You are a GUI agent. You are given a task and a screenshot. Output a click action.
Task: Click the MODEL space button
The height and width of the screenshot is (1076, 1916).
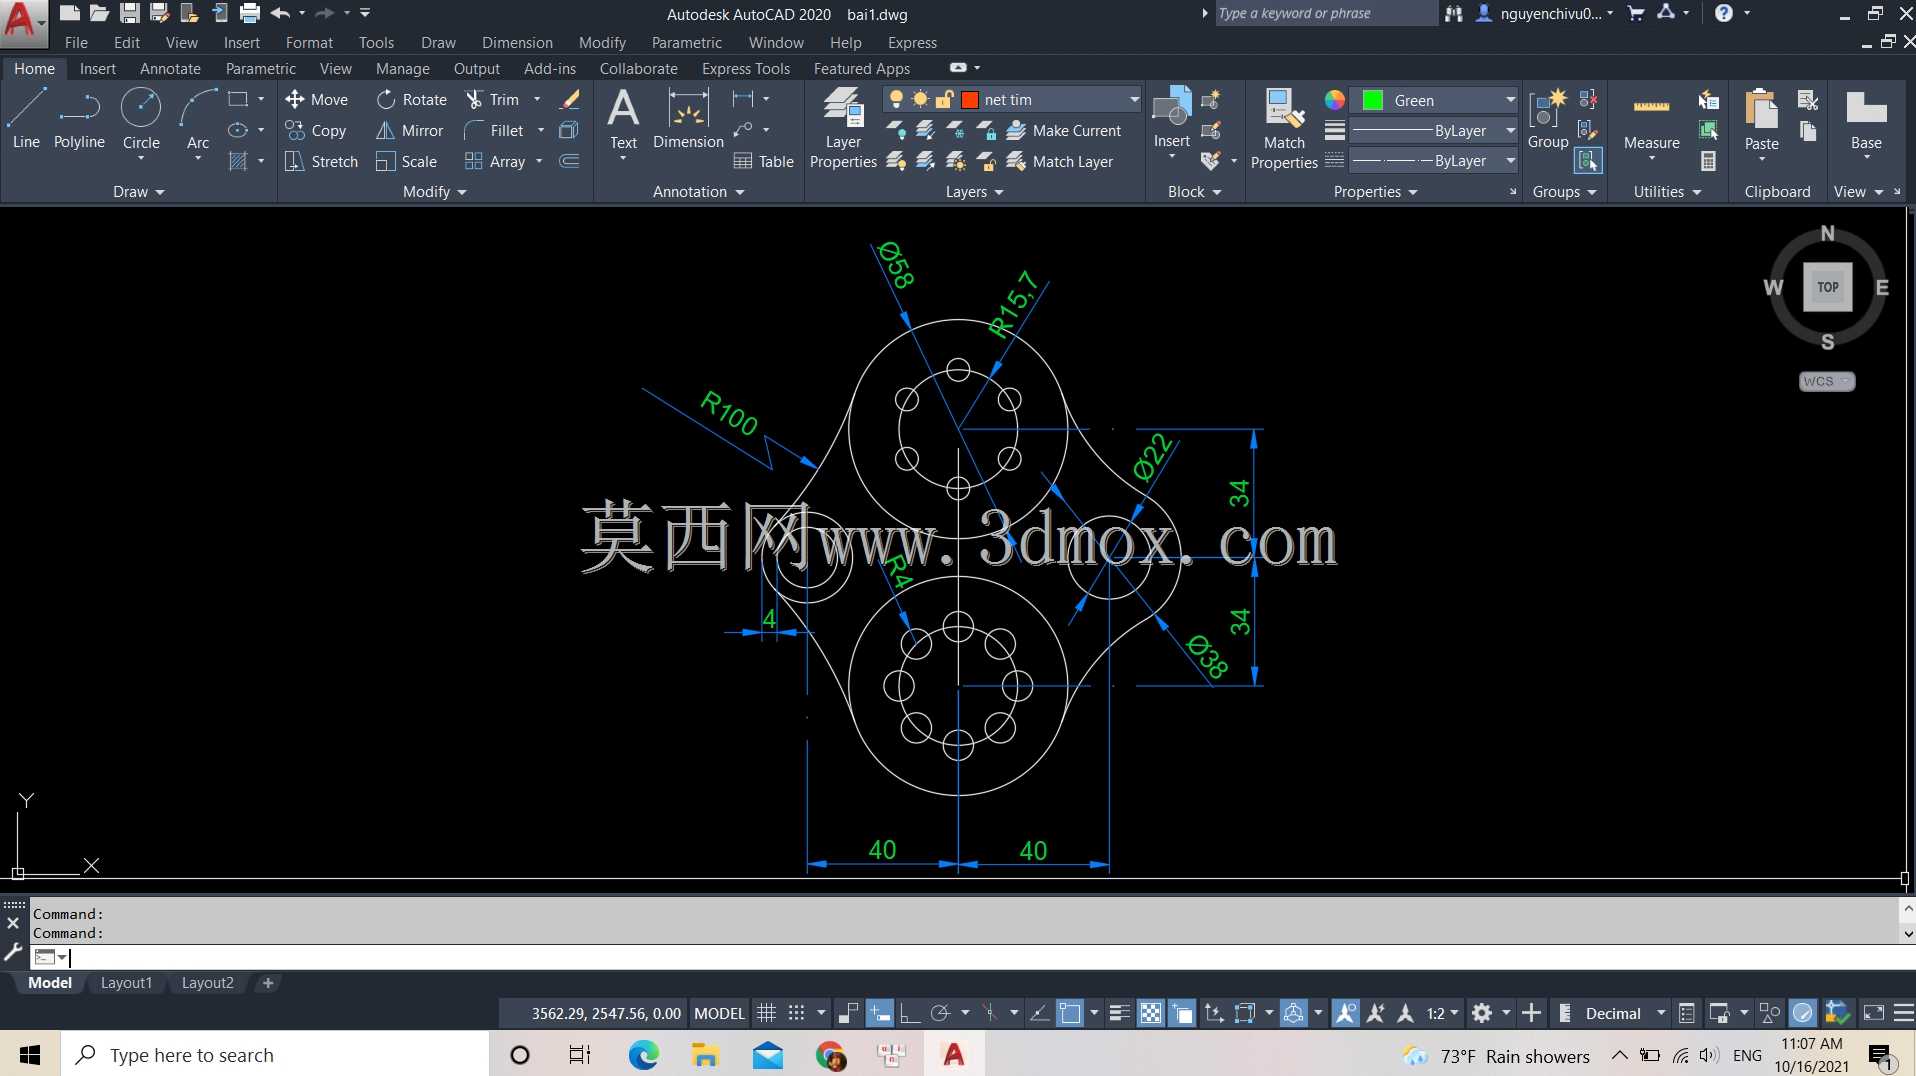tap(719, 1013)
